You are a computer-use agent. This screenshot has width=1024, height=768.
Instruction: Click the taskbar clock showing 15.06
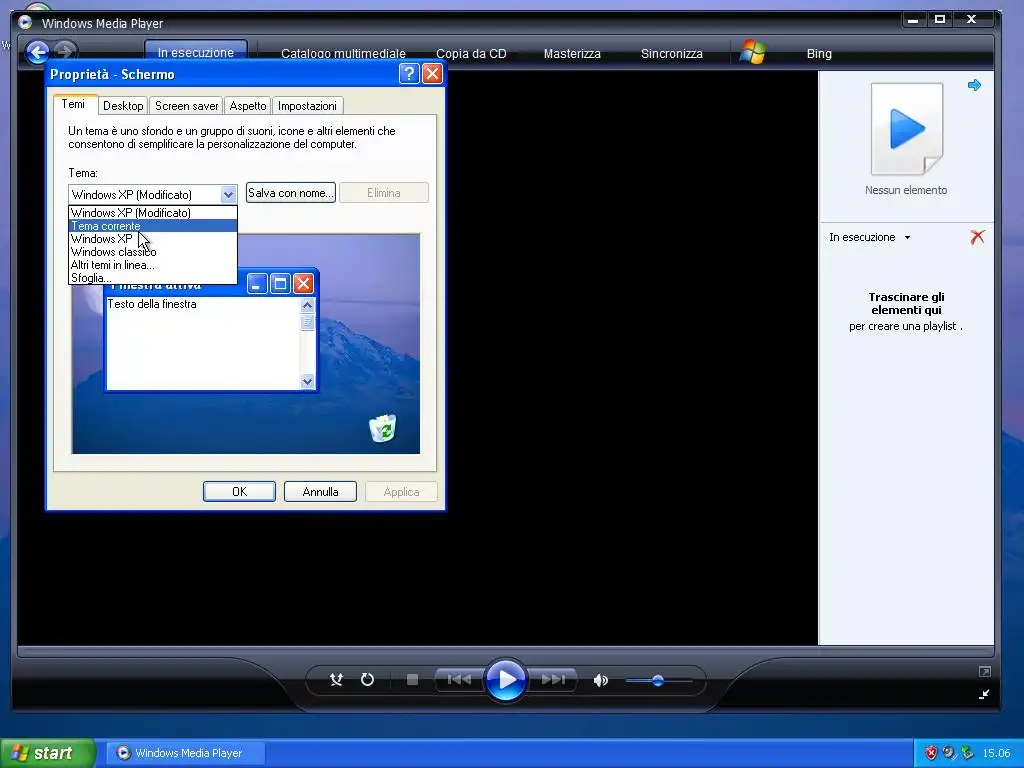(996, 753)
